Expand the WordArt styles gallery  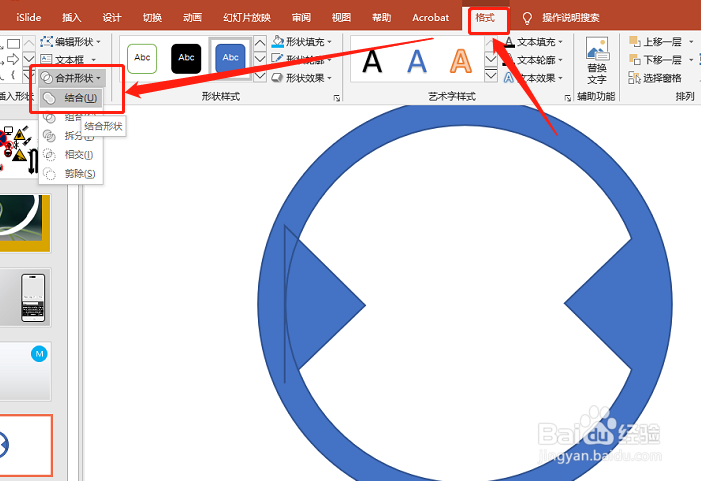click(x=490, y=76)
